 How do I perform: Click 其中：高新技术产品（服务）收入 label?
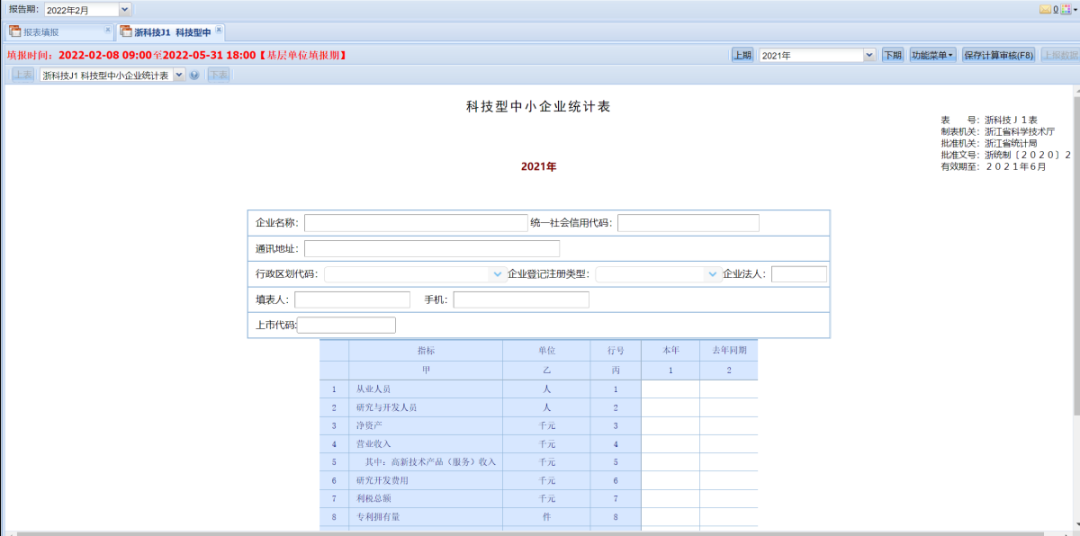tap(430, 462)
